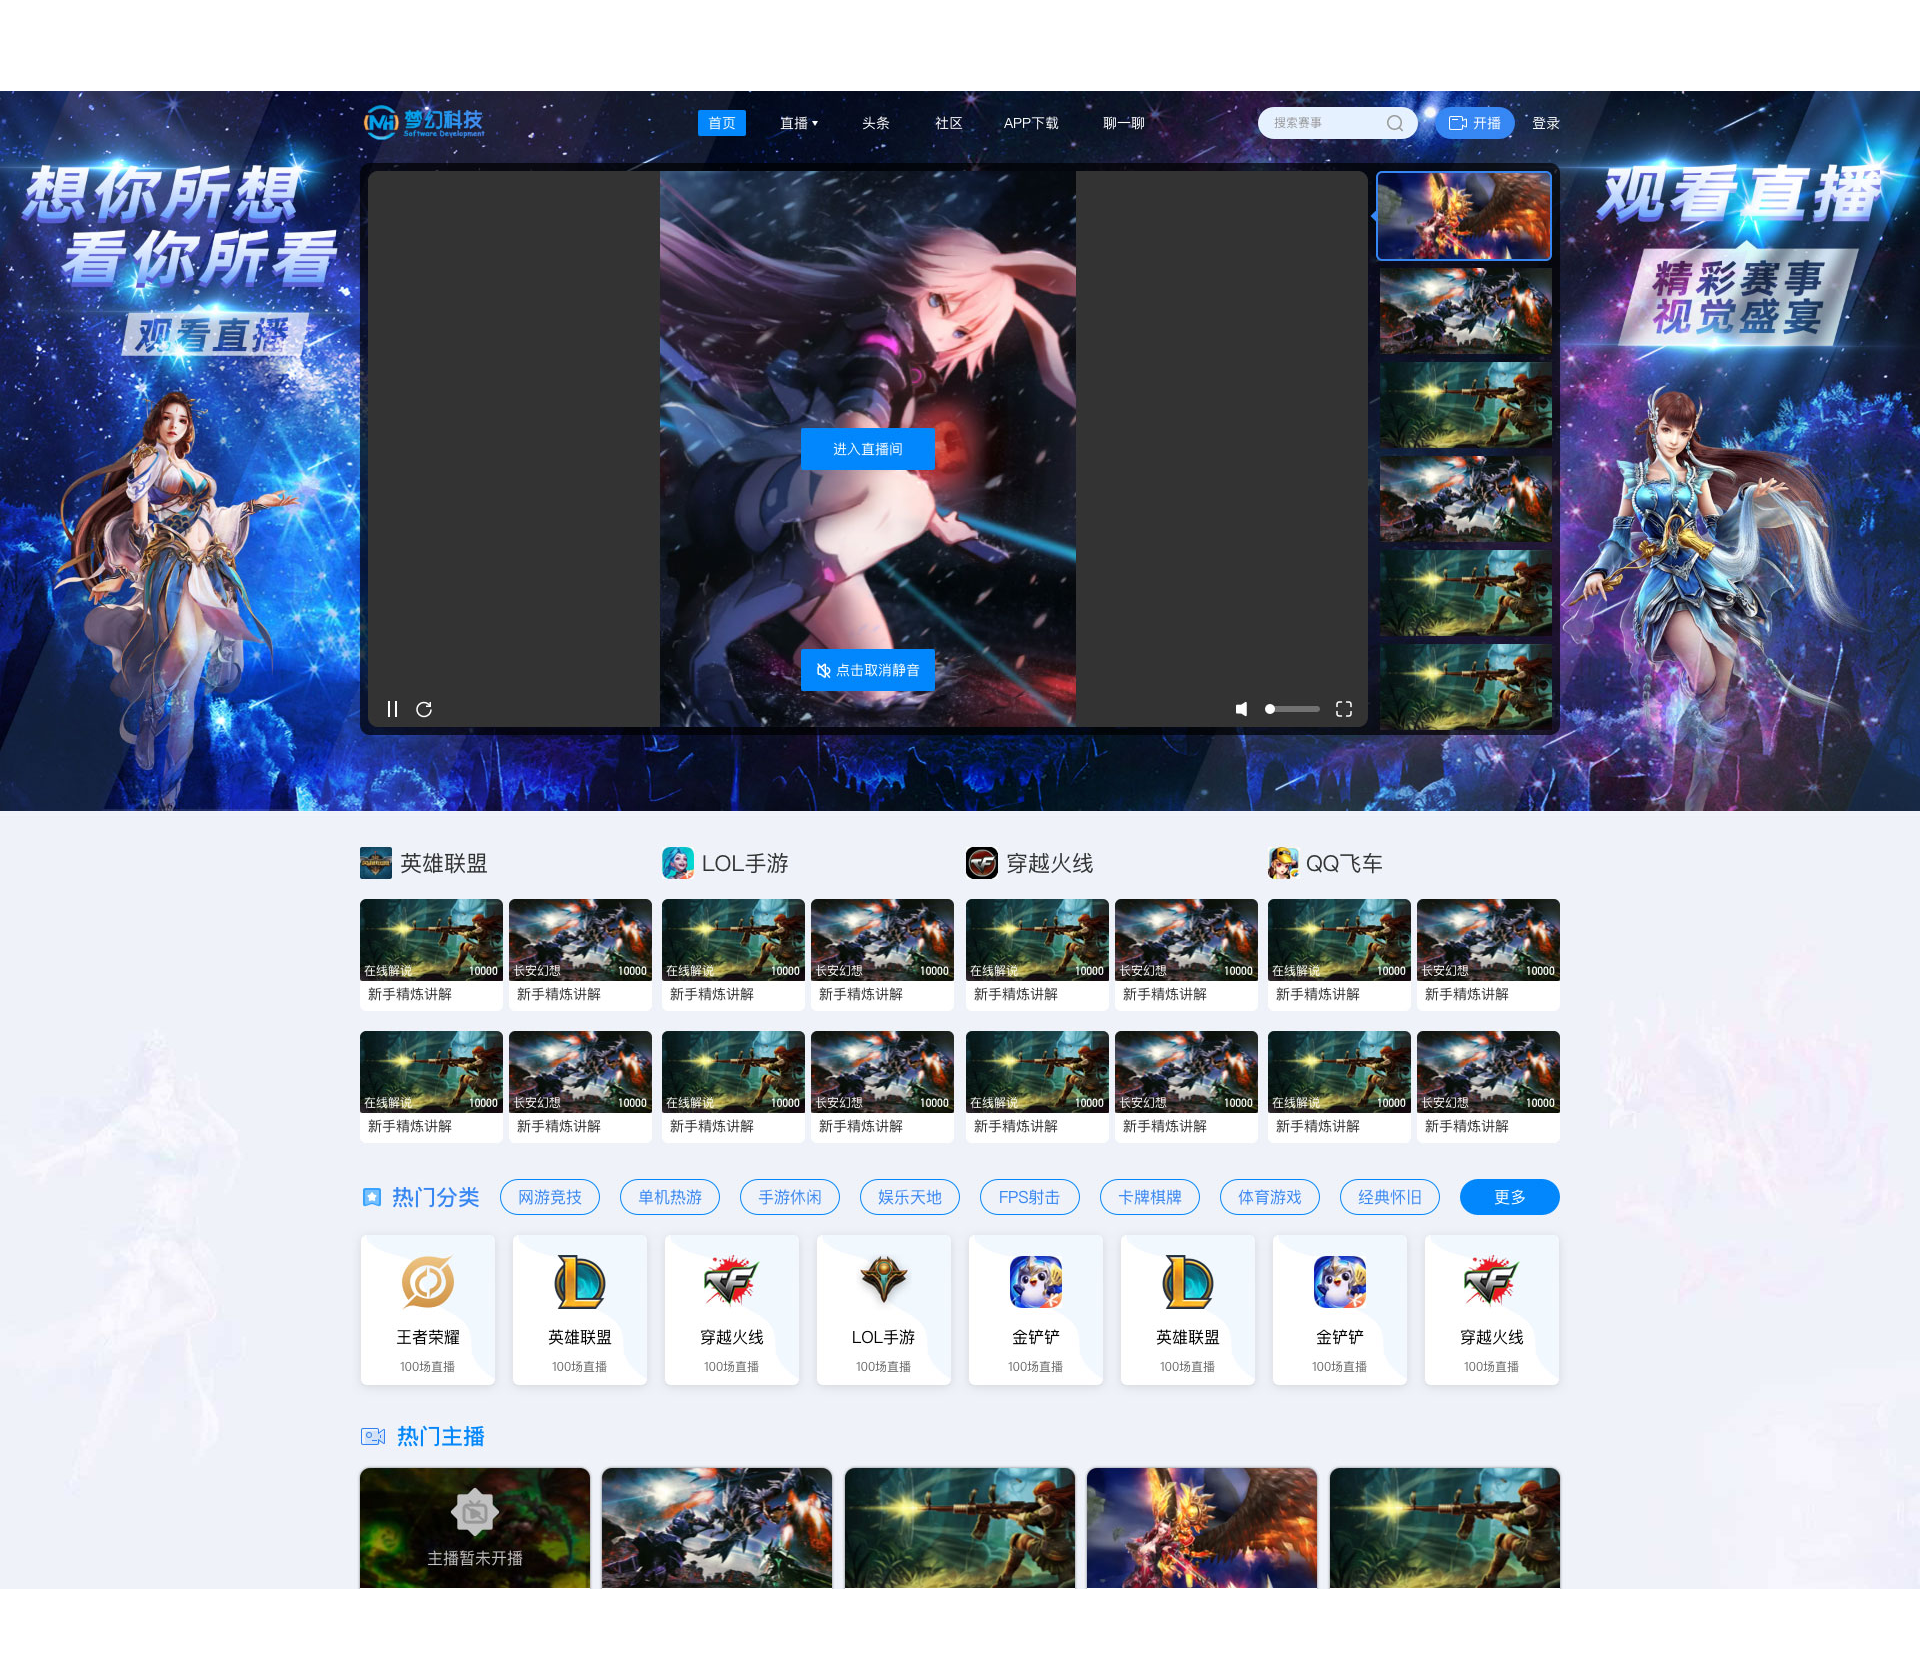Expand the 直播 dropdown menu
1920x1680 pixels.
tap(799, 123)
